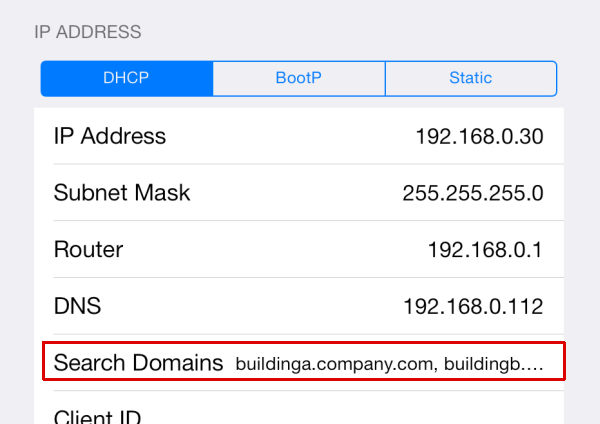Click empty space in the Router row
This screenshot has width=600, height=424.
(x=280, y=250)
